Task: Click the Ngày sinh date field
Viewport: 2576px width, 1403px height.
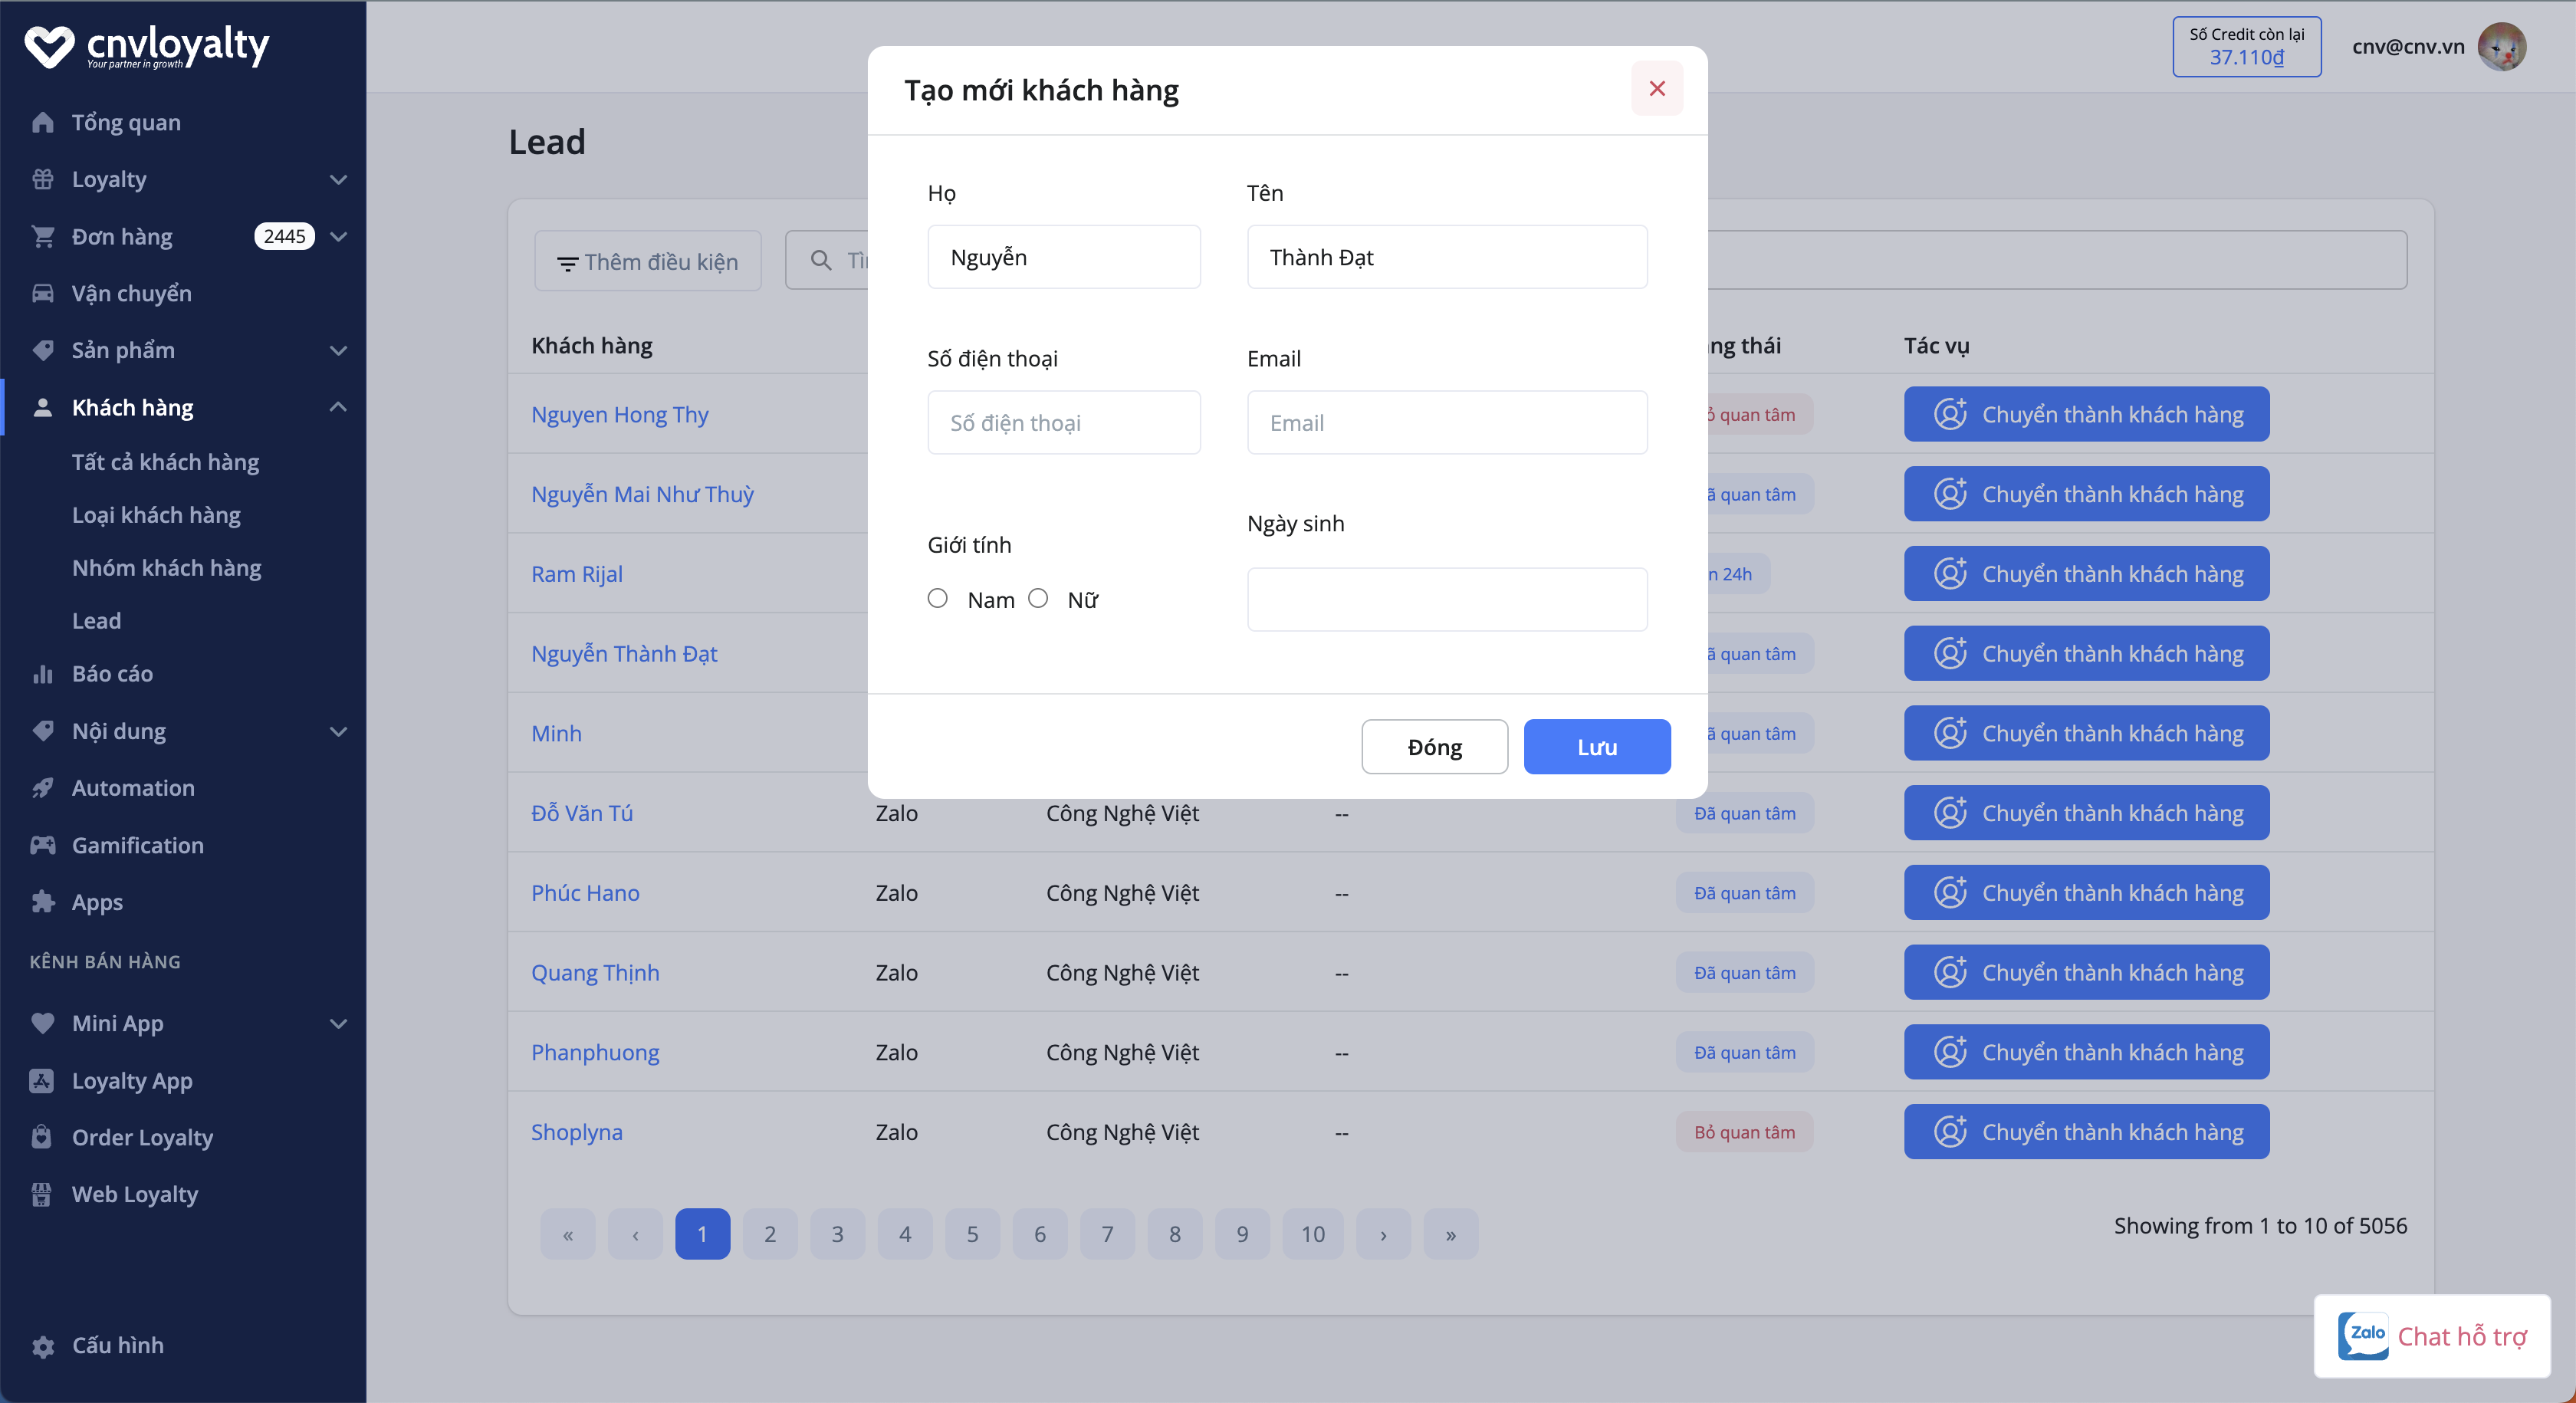Action: 1446,600
